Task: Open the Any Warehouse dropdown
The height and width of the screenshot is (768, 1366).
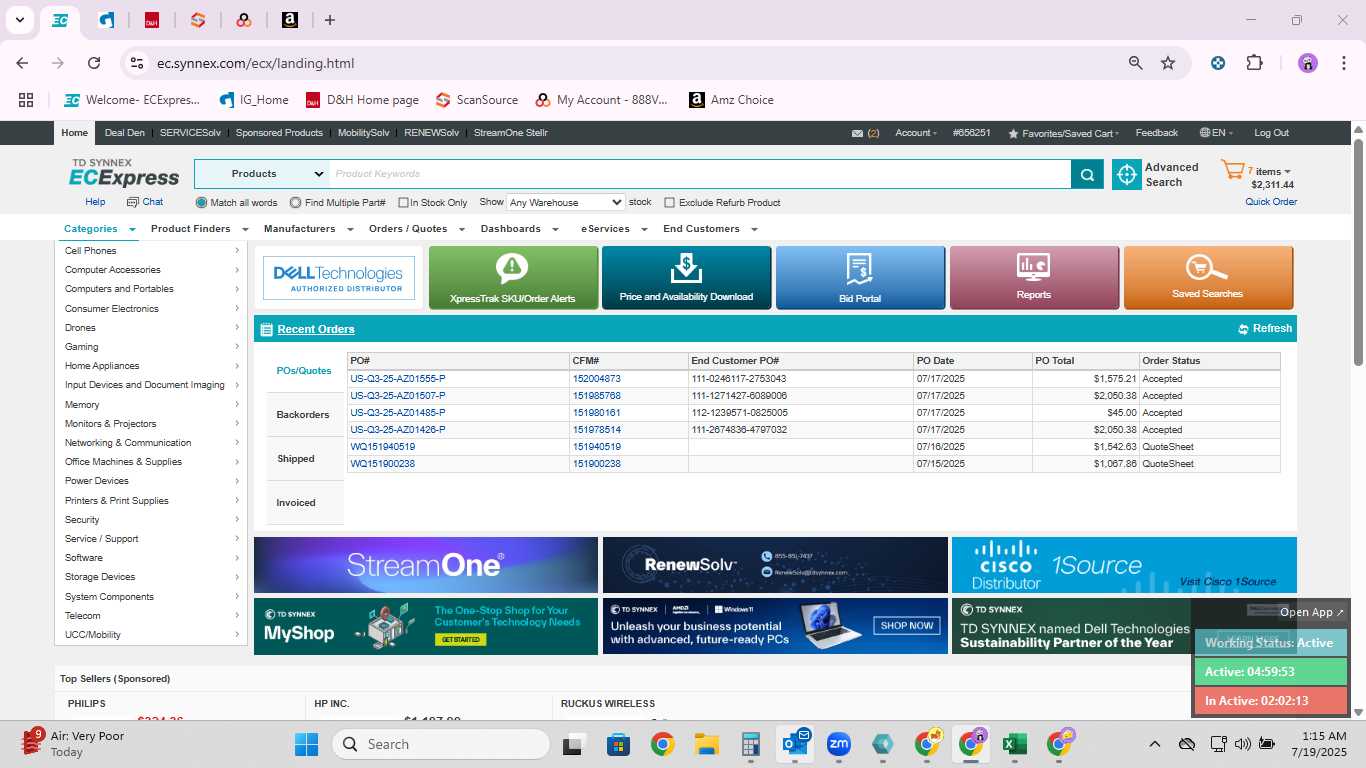Action: pyautogui.click(x=565, y=202)
